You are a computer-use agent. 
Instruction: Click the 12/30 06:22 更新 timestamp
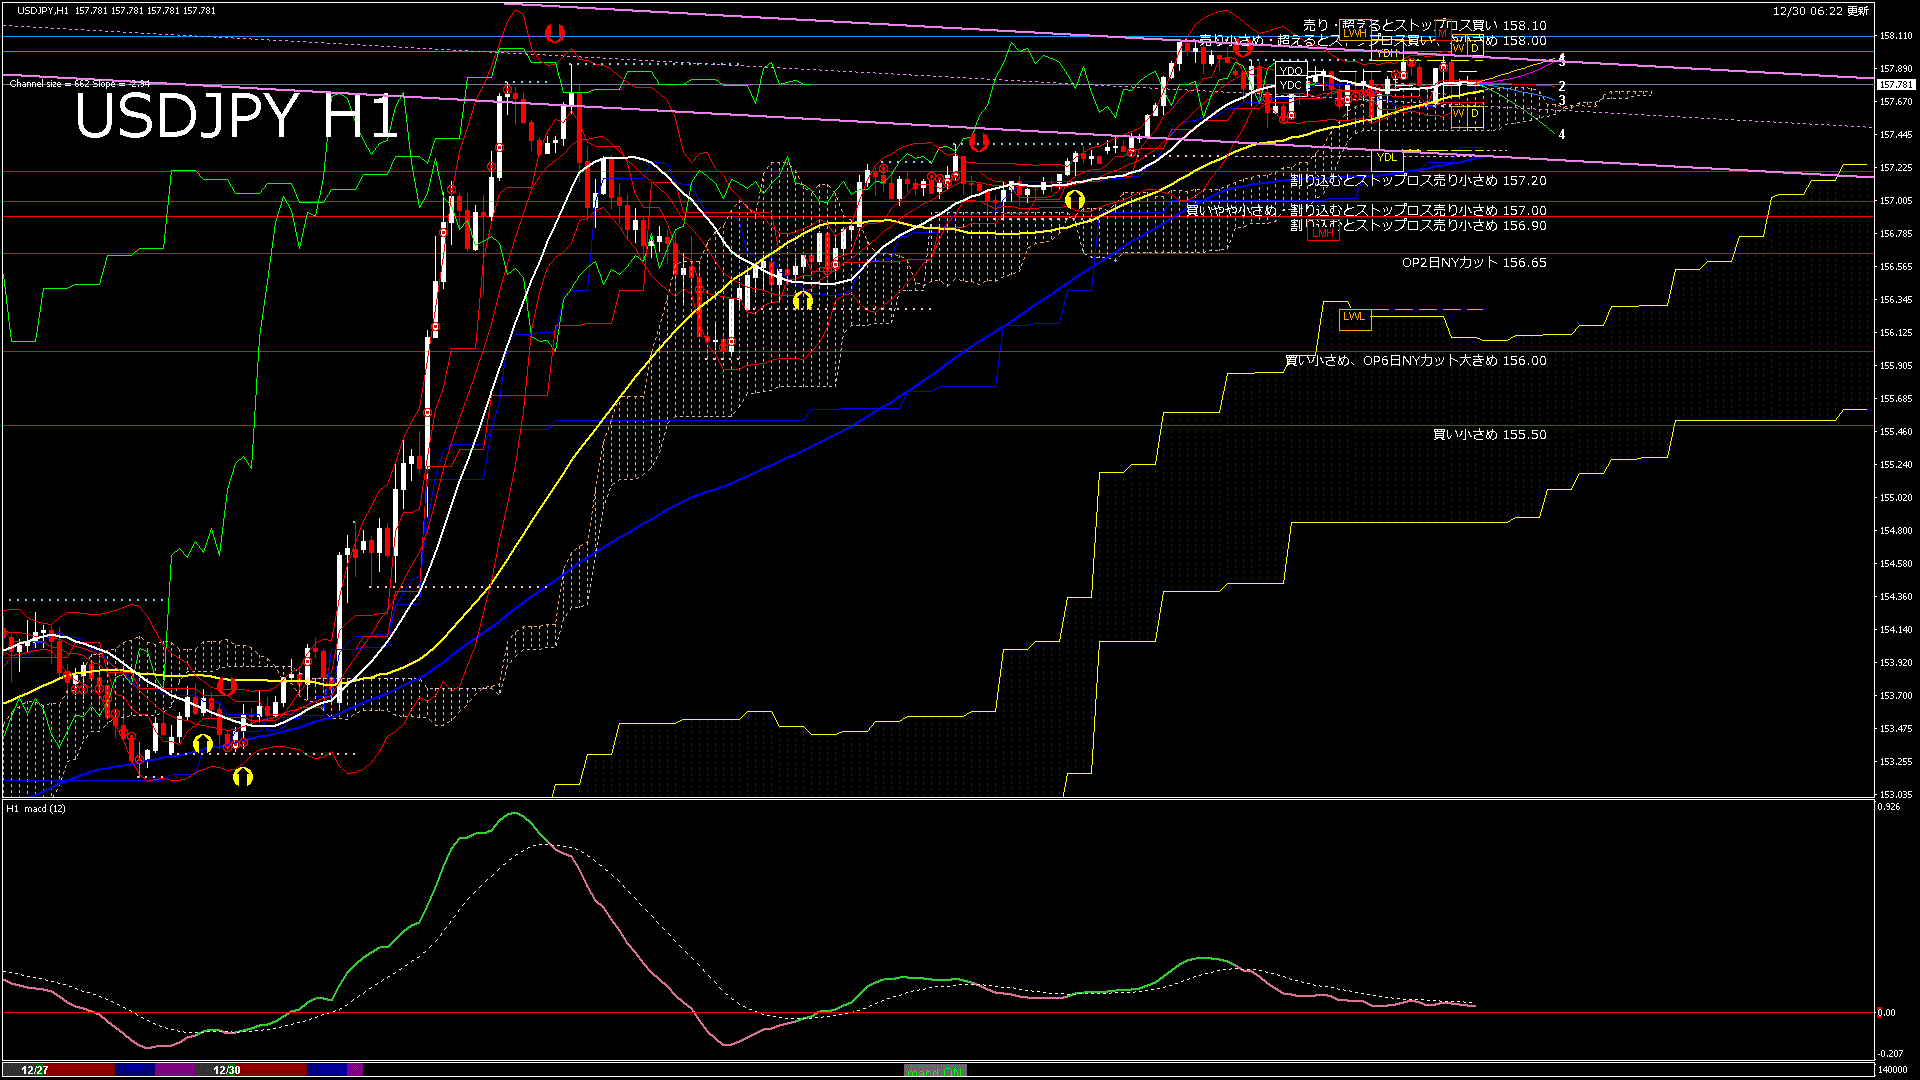tap(1820, 11)
